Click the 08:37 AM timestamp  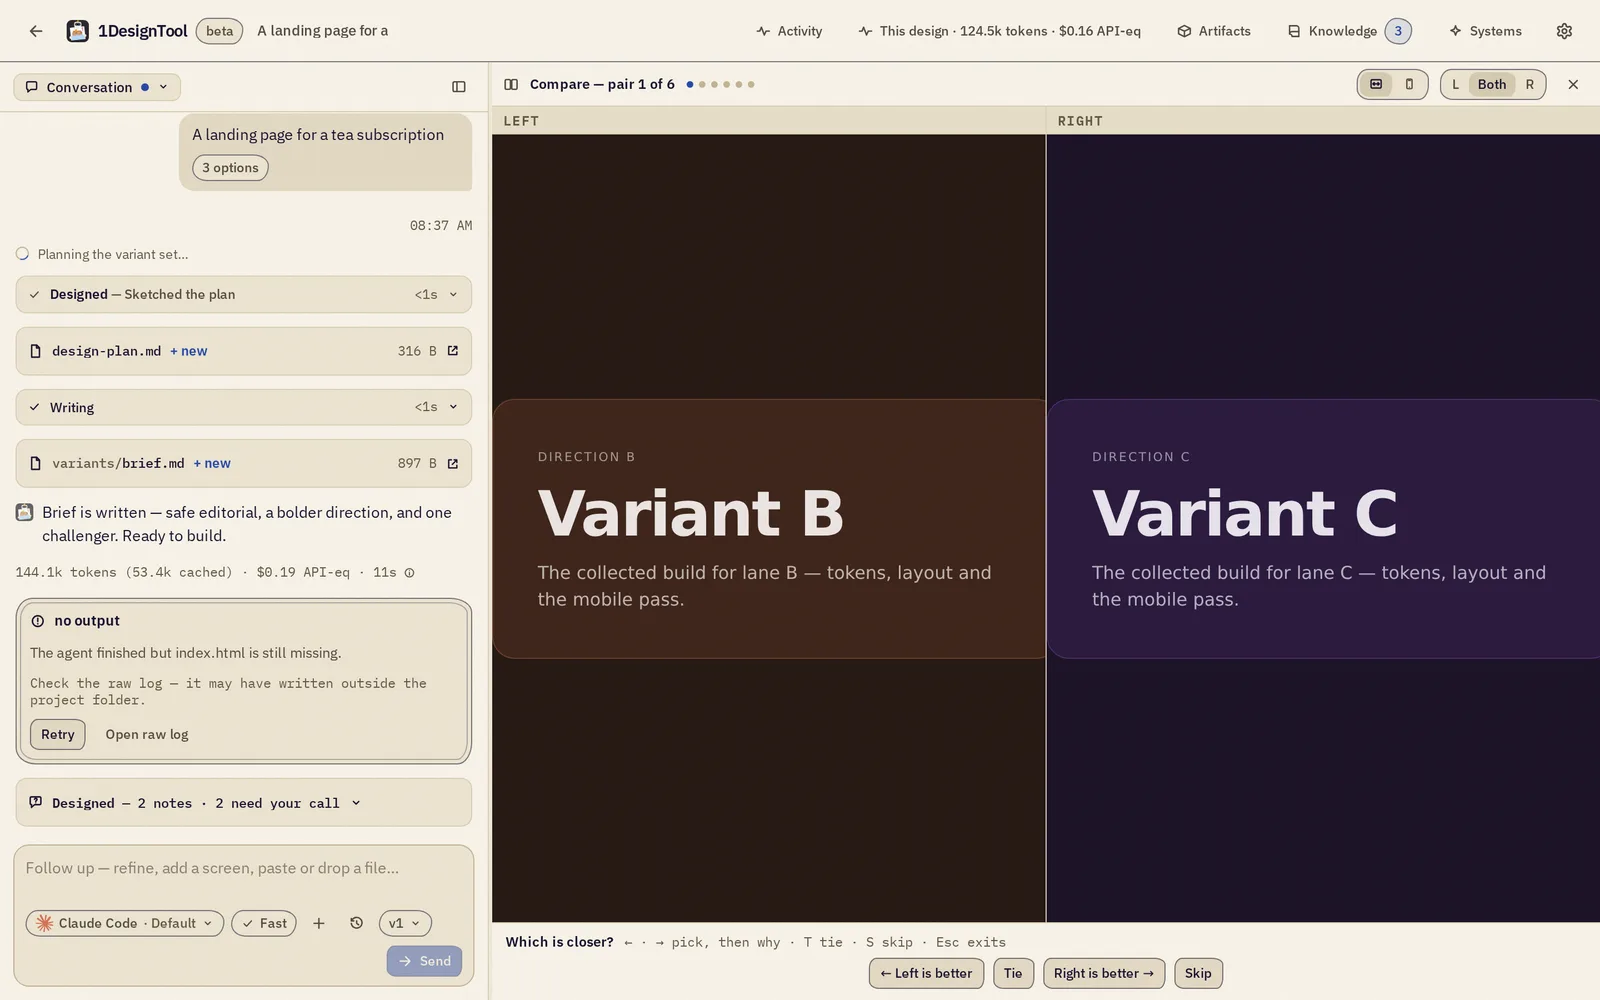tap(441, 226)
